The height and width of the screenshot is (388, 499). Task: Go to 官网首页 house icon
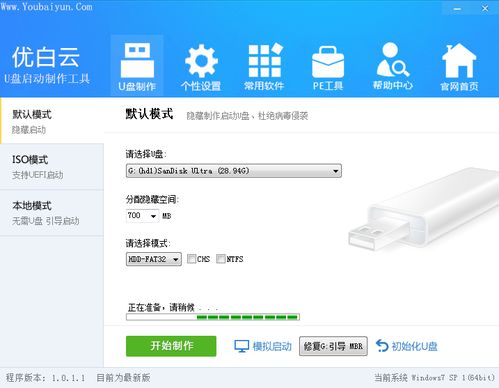(459, 60)
